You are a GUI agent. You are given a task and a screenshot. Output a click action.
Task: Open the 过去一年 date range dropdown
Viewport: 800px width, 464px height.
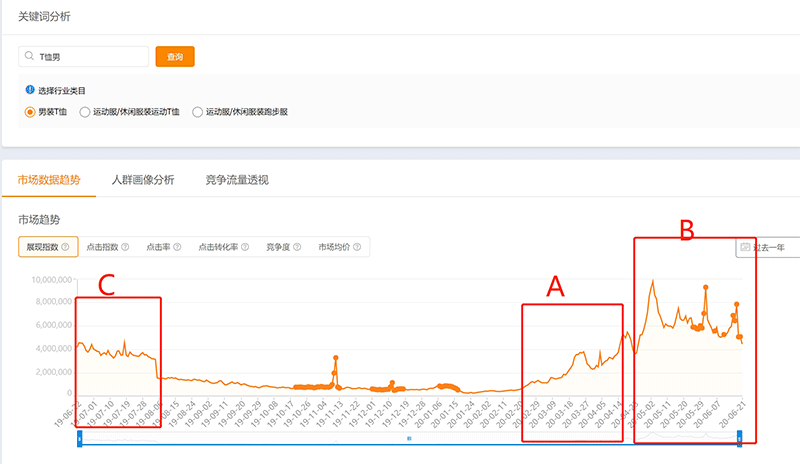point(767,247)
